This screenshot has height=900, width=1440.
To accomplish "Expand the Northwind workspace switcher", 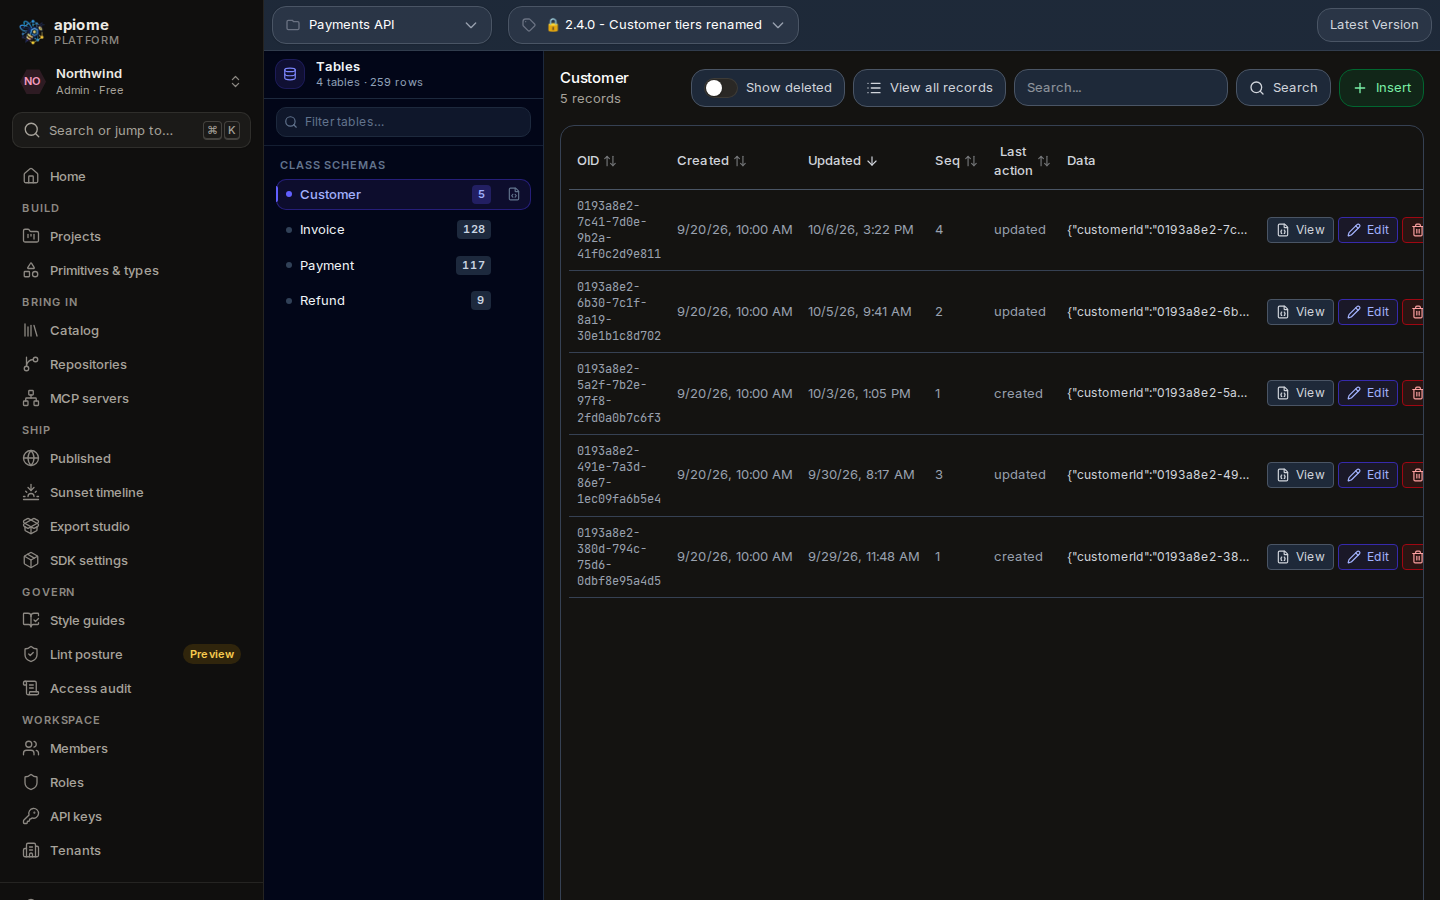I will coord(235,82).
